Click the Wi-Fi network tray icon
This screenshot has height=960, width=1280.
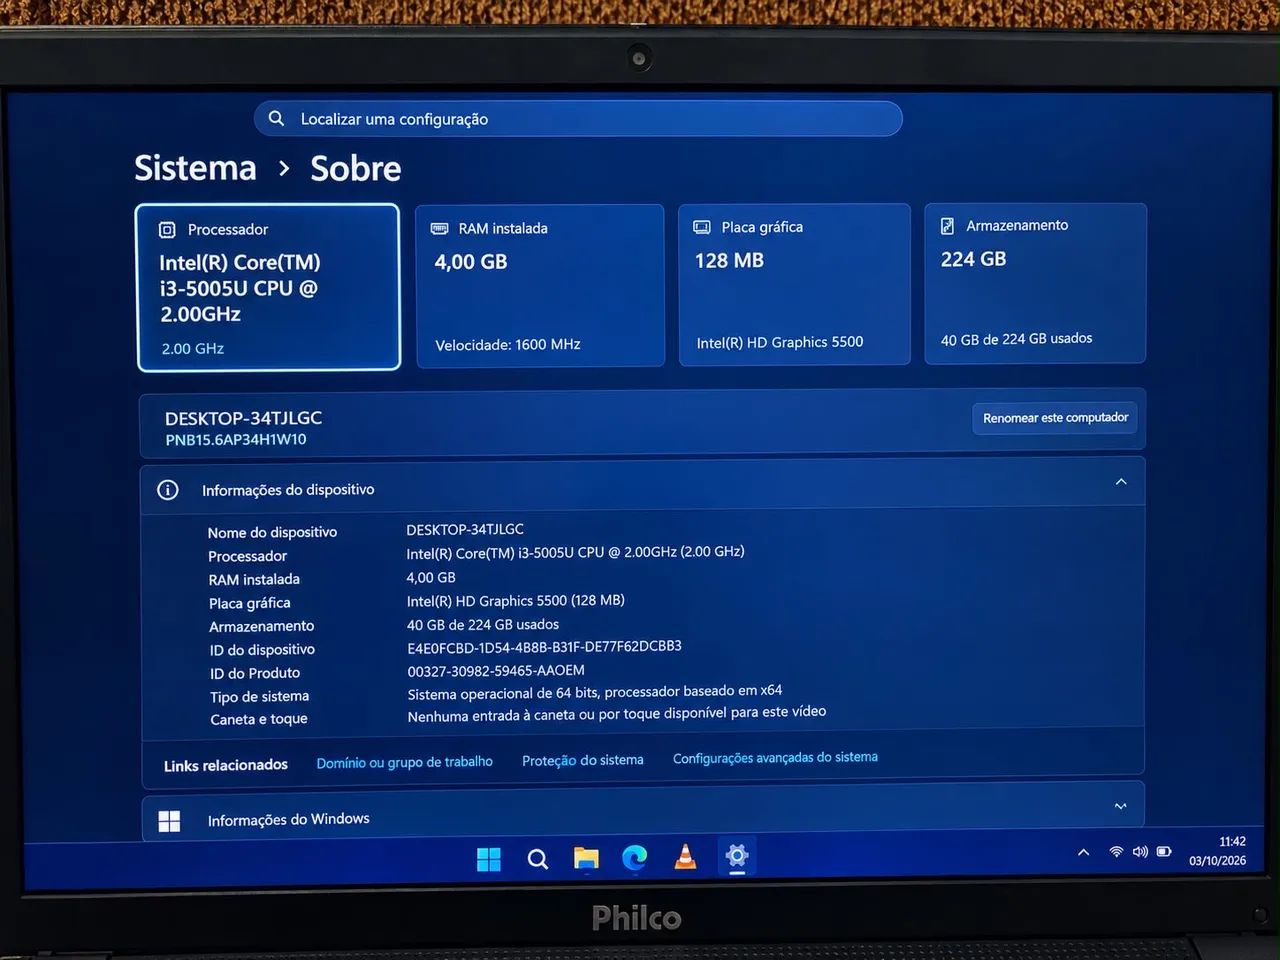pos(1116,852)
